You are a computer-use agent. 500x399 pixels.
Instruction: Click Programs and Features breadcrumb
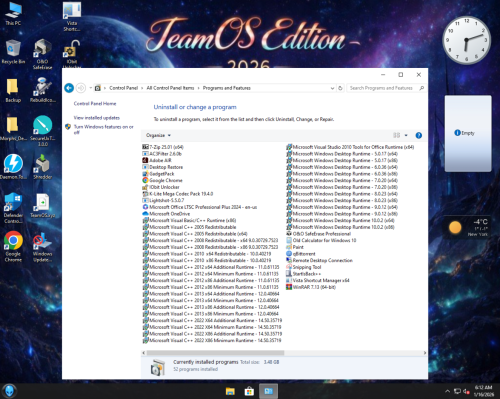pos(227,88)
